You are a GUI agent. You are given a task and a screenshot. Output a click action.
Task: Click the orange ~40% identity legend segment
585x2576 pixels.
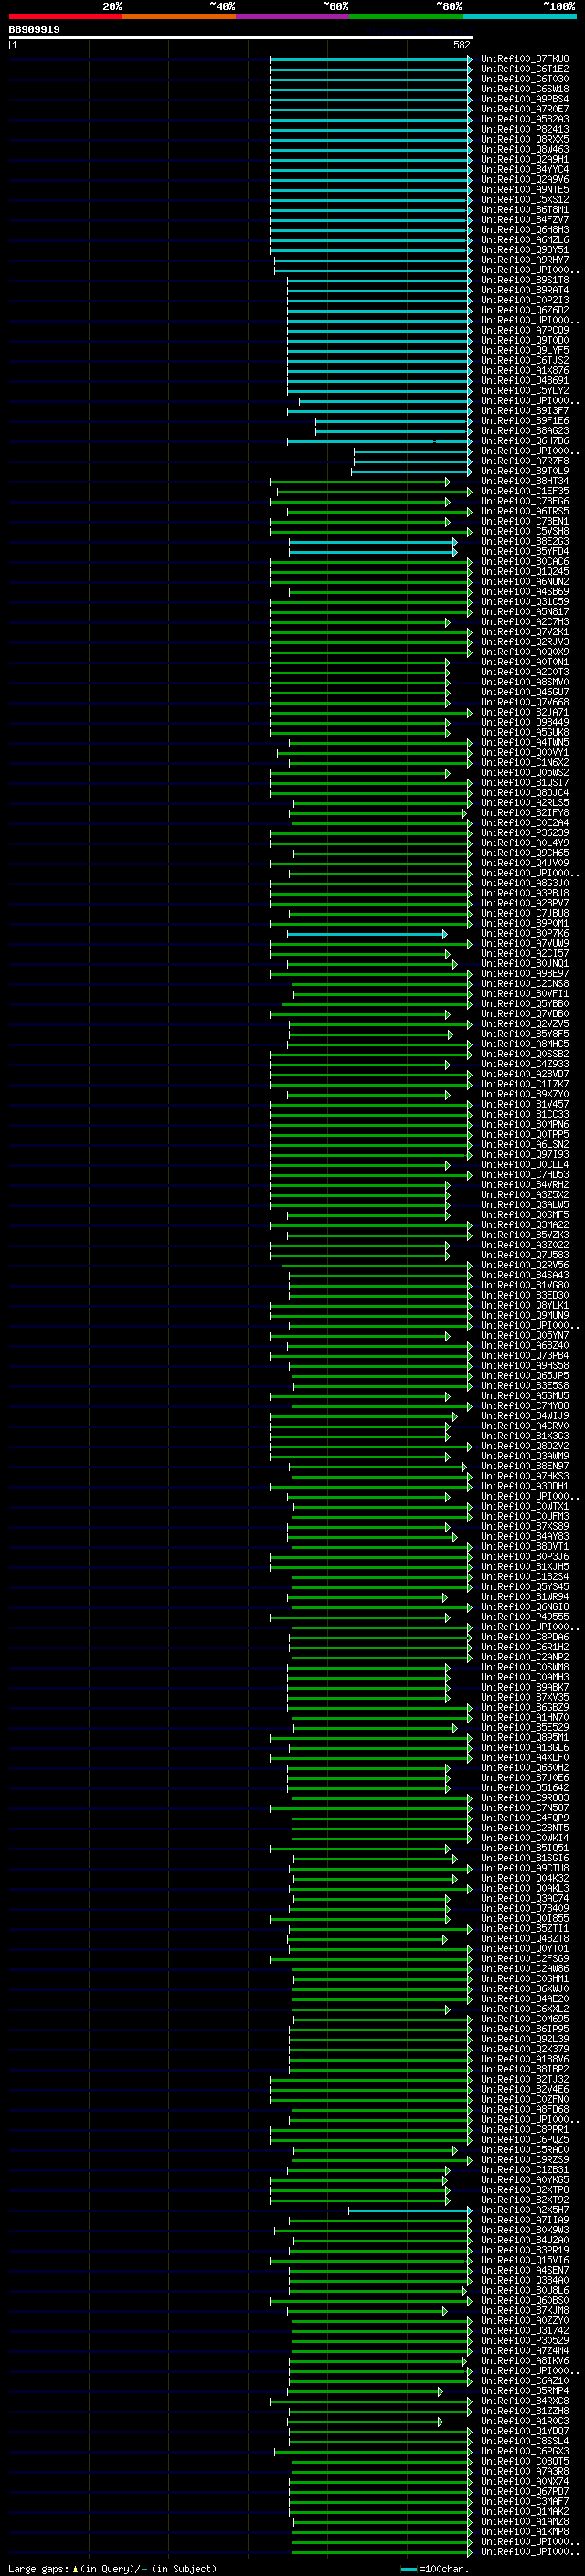tap(179, 16)
